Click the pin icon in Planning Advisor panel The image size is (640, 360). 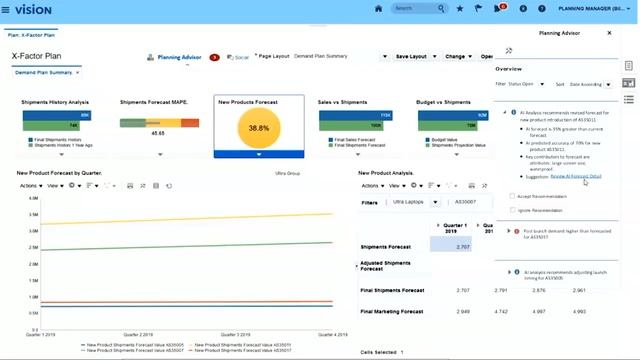[509, 51]
